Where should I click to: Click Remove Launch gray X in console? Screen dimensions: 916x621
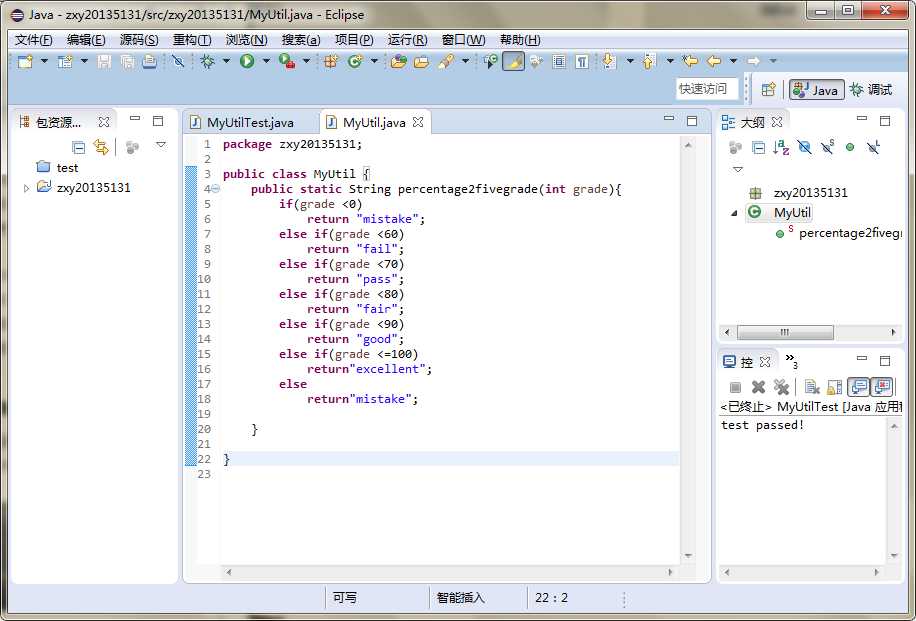(x=758, y=387)
